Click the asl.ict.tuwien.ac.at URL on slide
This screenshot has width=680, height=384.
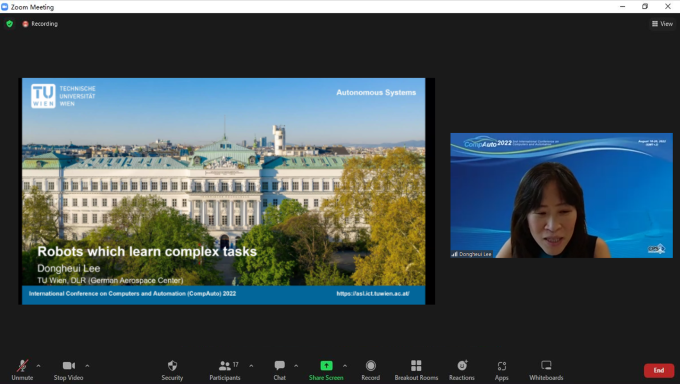(373, 294)
